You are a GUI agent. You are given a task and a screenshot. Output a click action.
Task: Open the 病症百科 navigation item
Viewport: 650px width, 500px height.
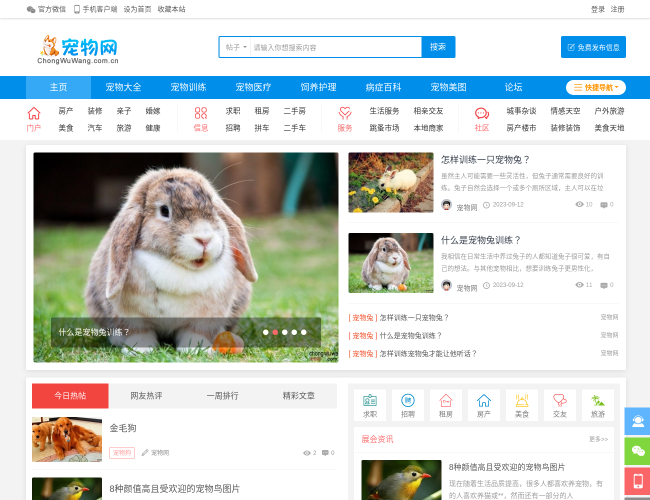[x=383, y=87]
